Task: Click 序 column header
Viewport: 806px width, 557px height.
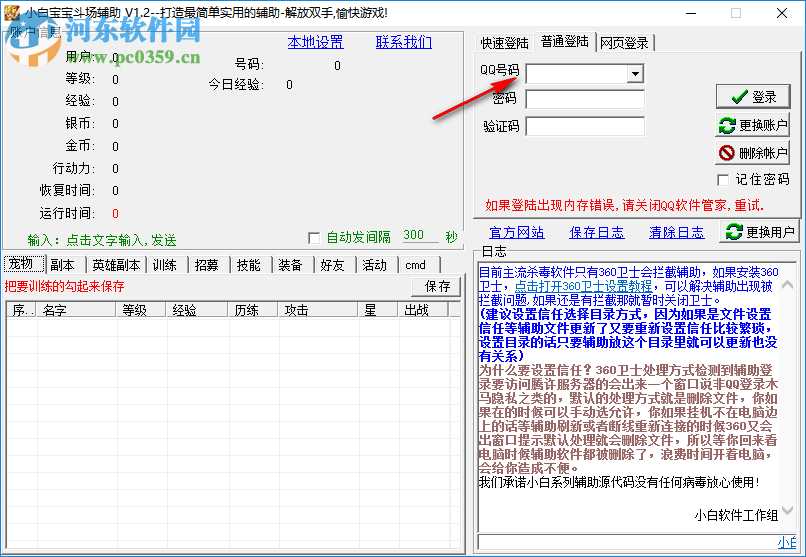Action: [22, 310]
